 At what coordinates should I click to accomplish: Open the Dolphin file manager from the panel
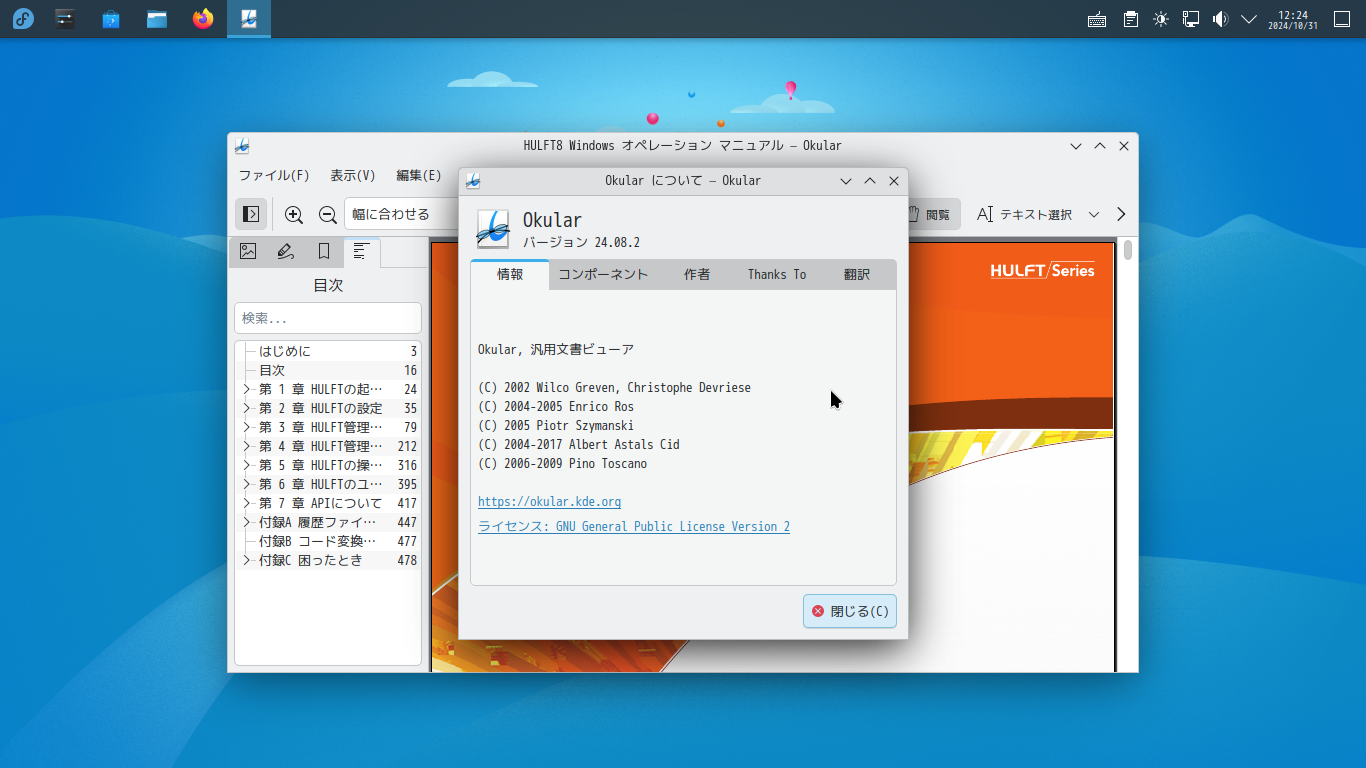tap(157, 19)
